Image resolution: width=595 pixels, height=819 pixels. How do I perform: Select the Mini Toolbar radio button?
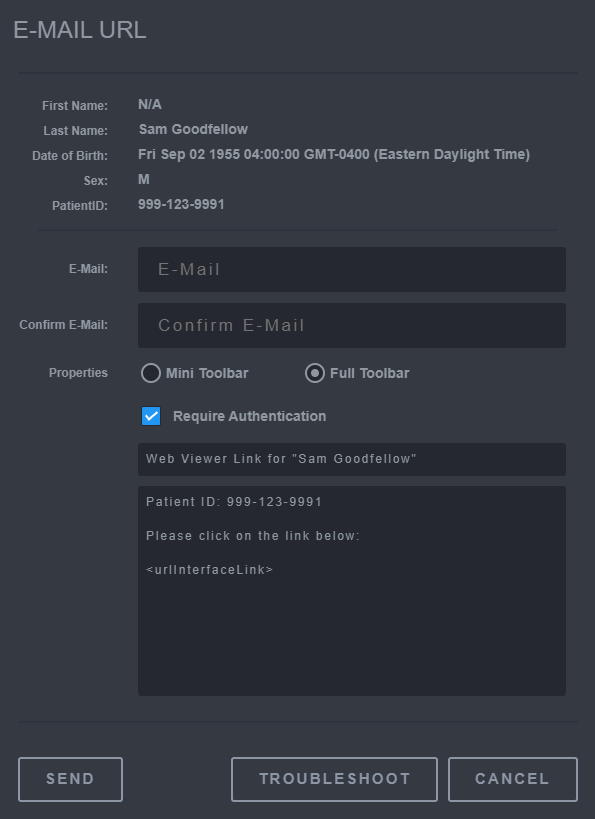tap(150, 372)
